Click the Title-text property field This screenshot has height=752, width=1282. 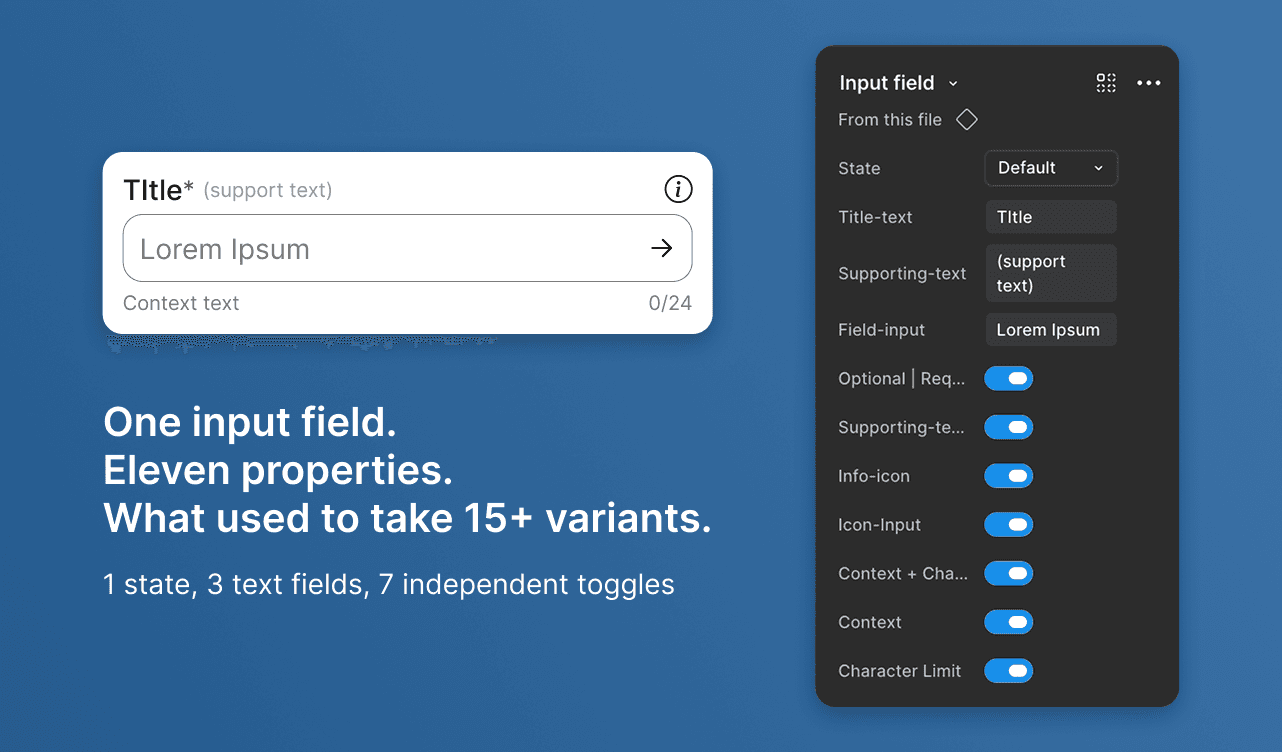[1051, 217]
